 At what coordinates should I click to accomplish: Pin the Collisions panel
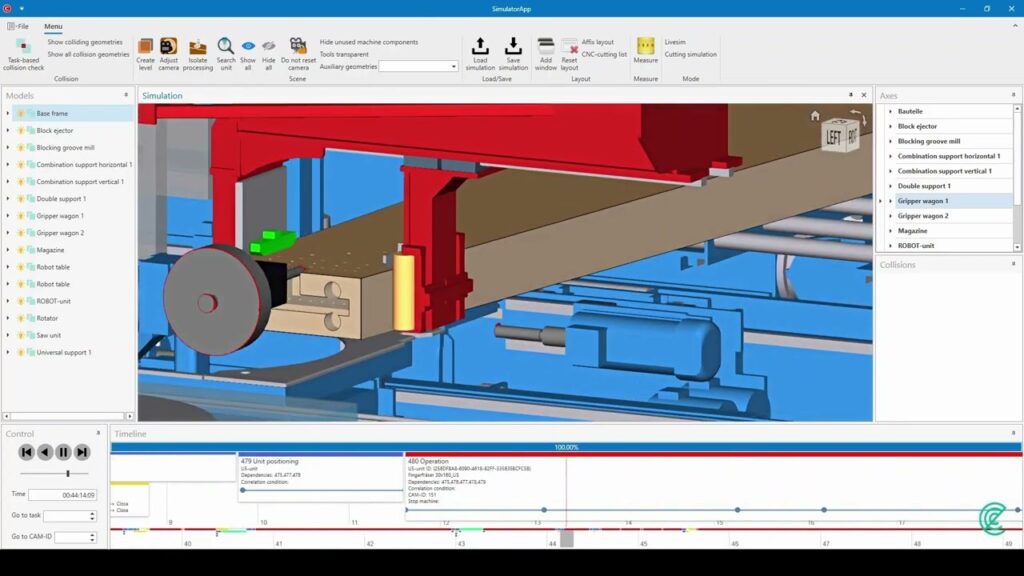pos(1014,264)
